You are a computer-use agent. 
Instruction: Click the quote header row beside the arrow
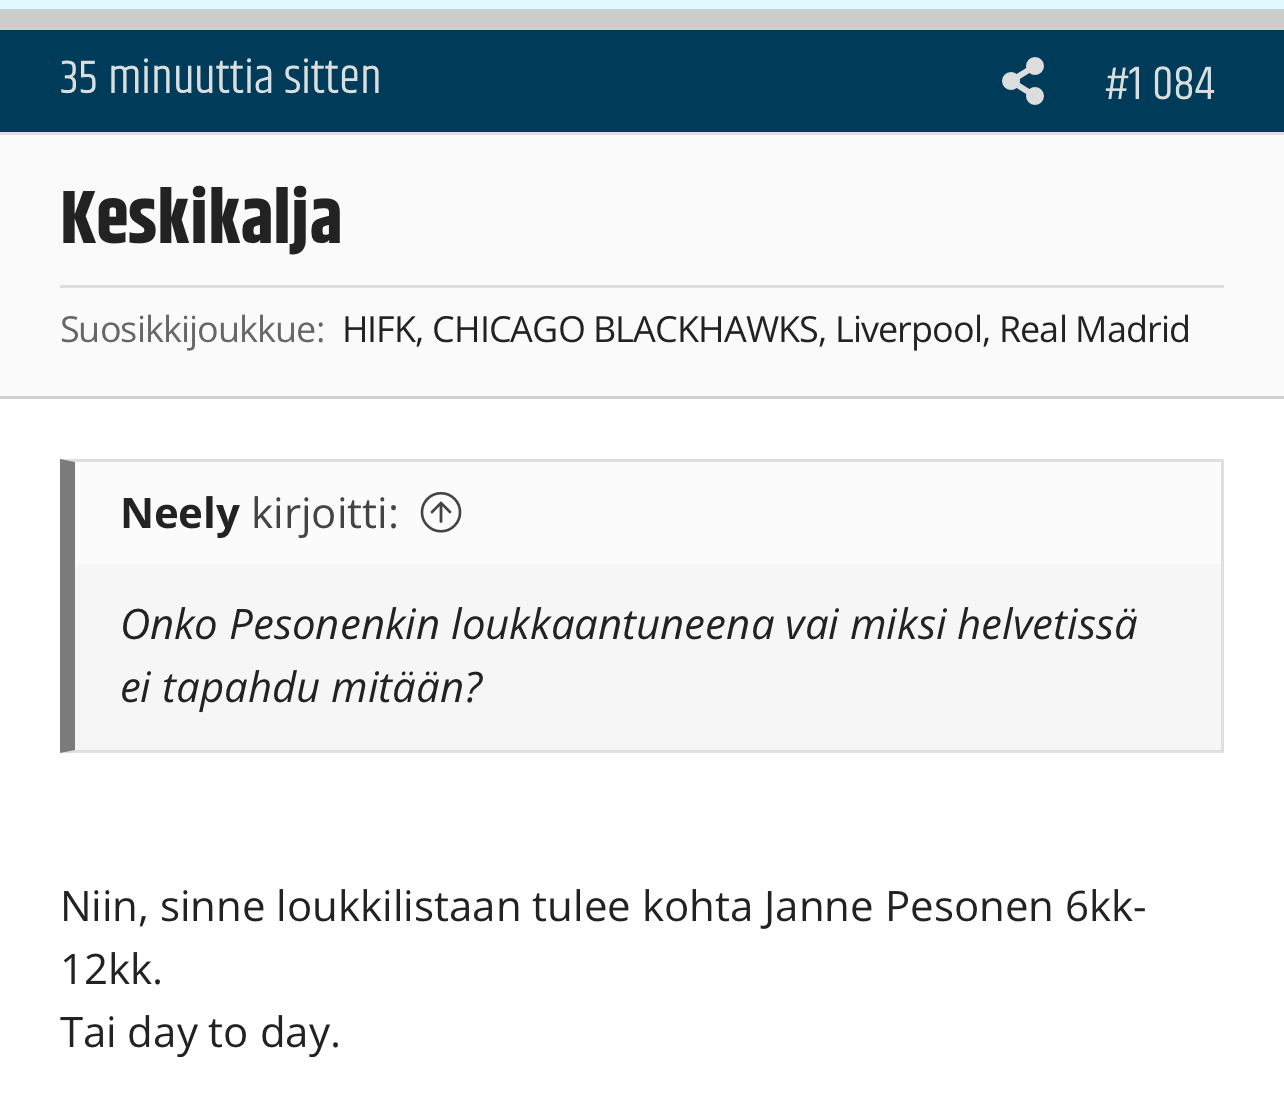point(648,513)
